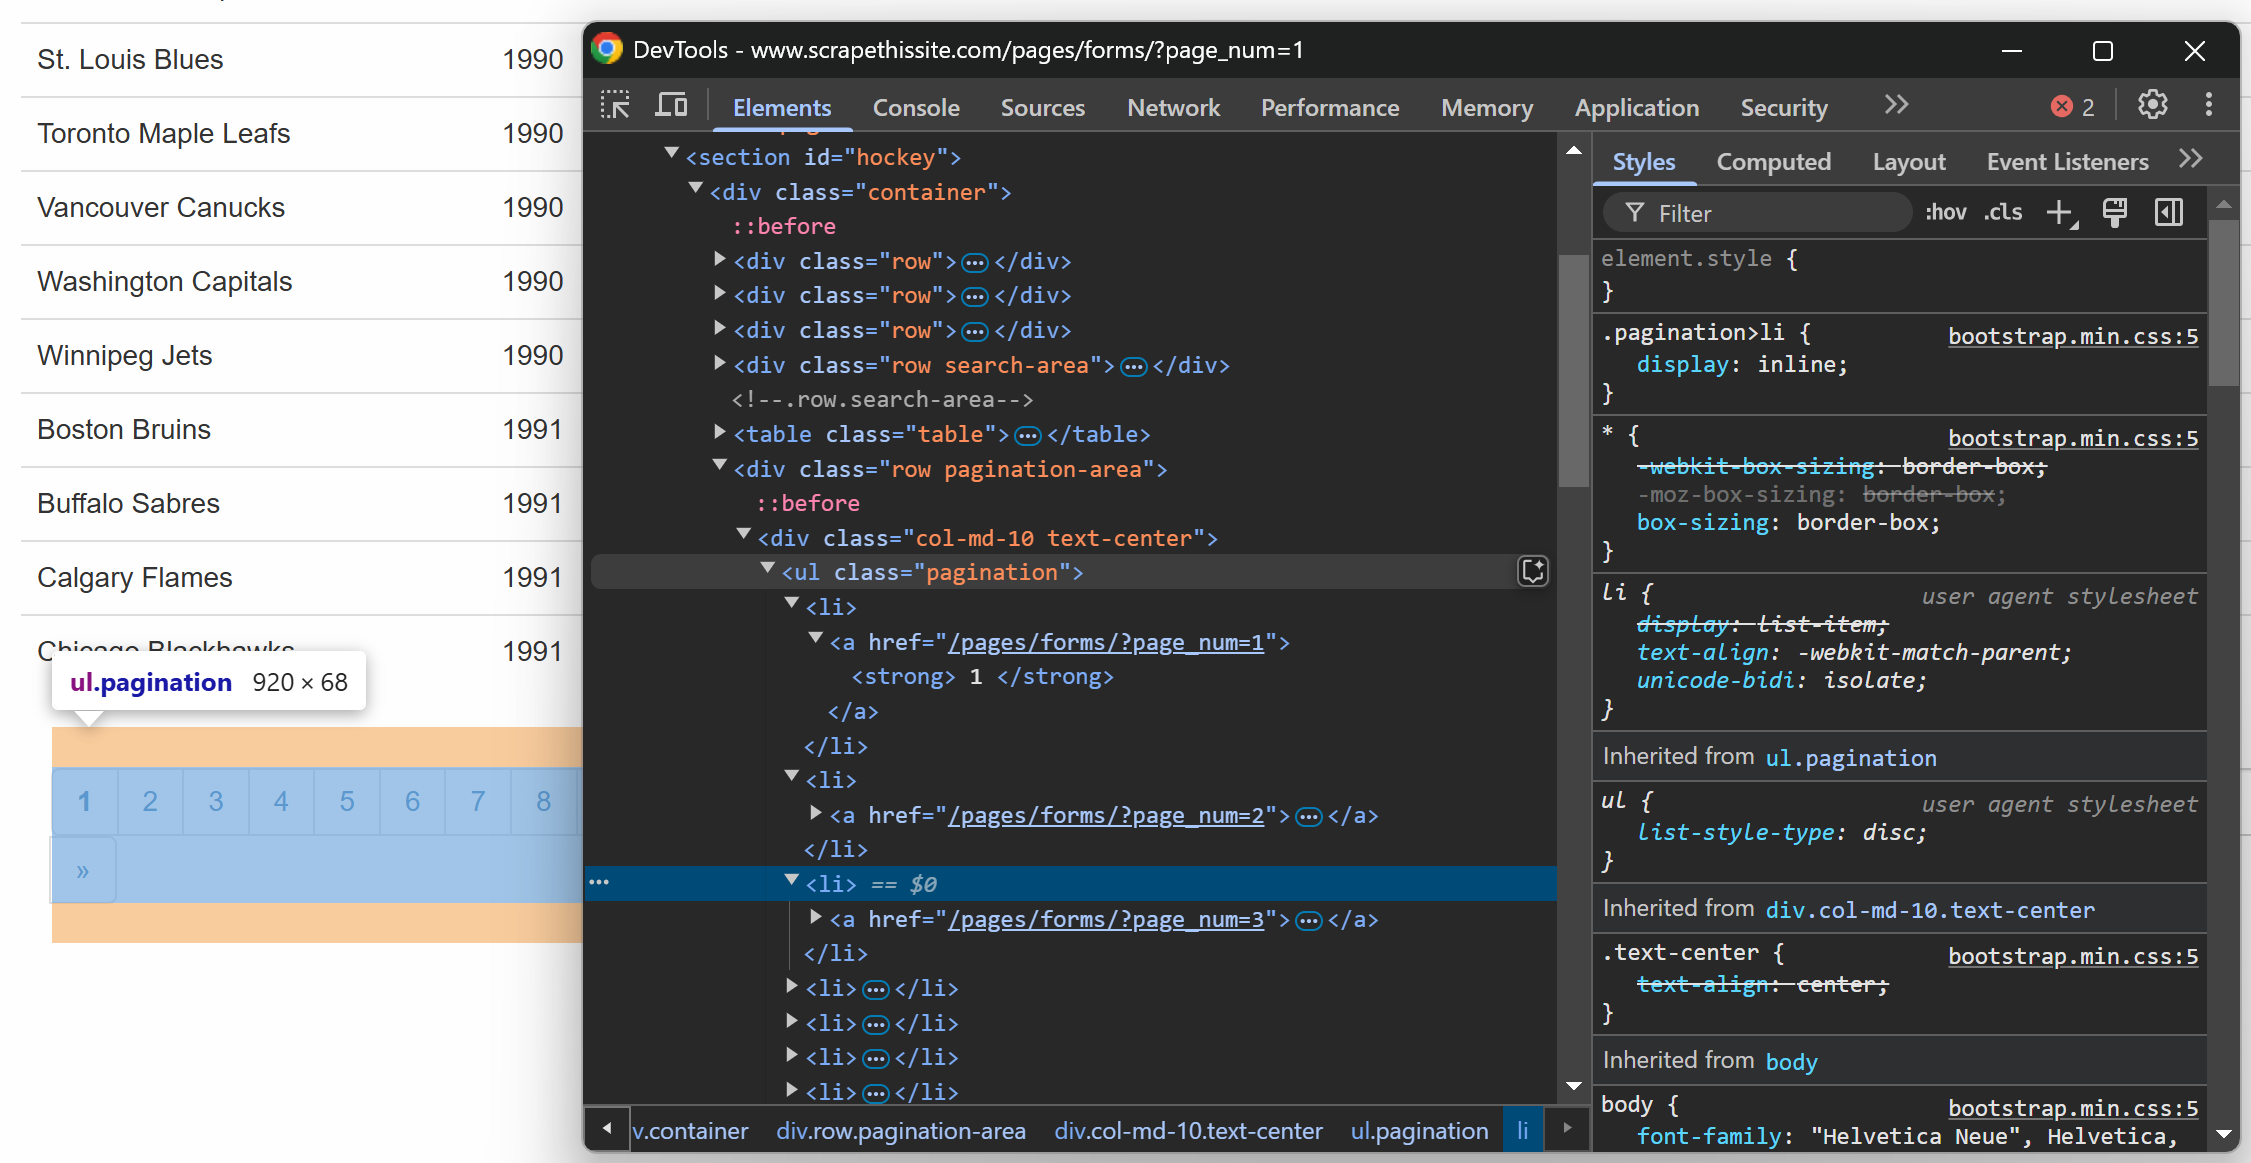This screenshot has width=2251, height=1163.
Task: Open the Computed styles tab
Action: click(x=1773, y=162)
